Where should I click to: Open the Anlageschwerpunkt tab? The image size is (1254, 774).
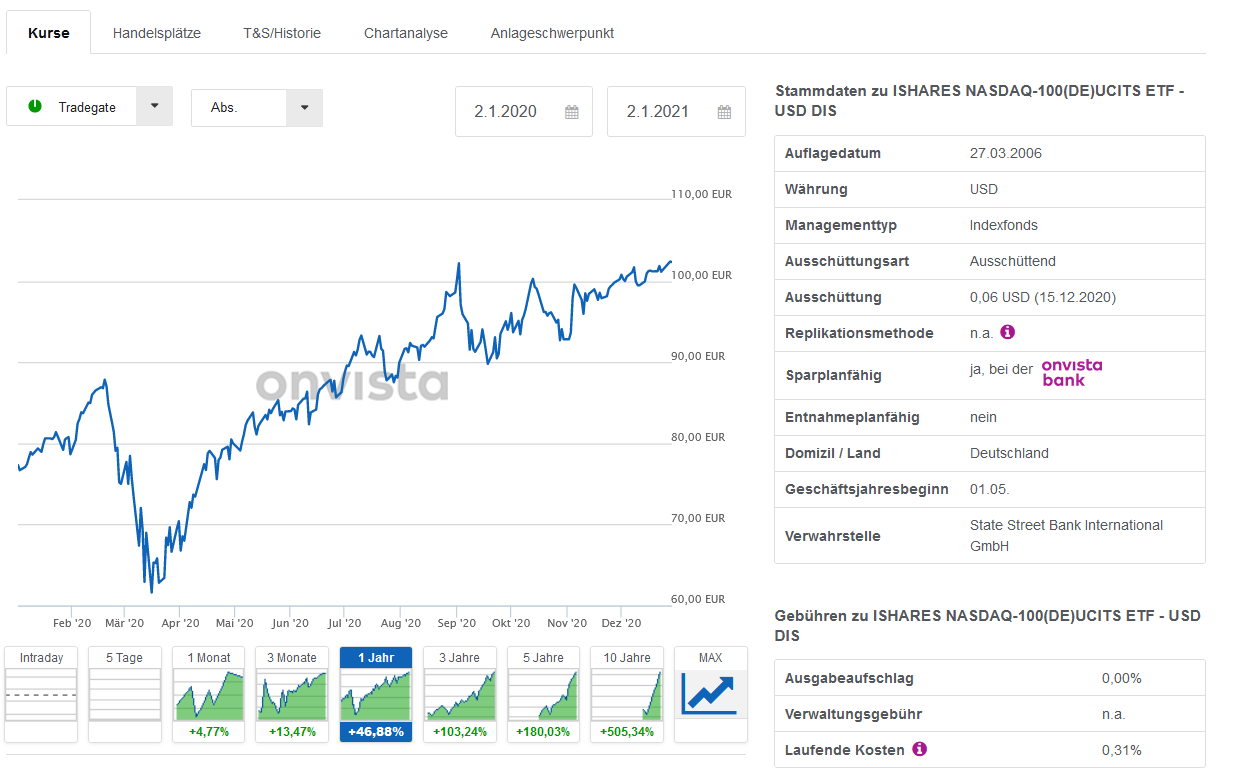pyautogui.click(x=552, y=33)
